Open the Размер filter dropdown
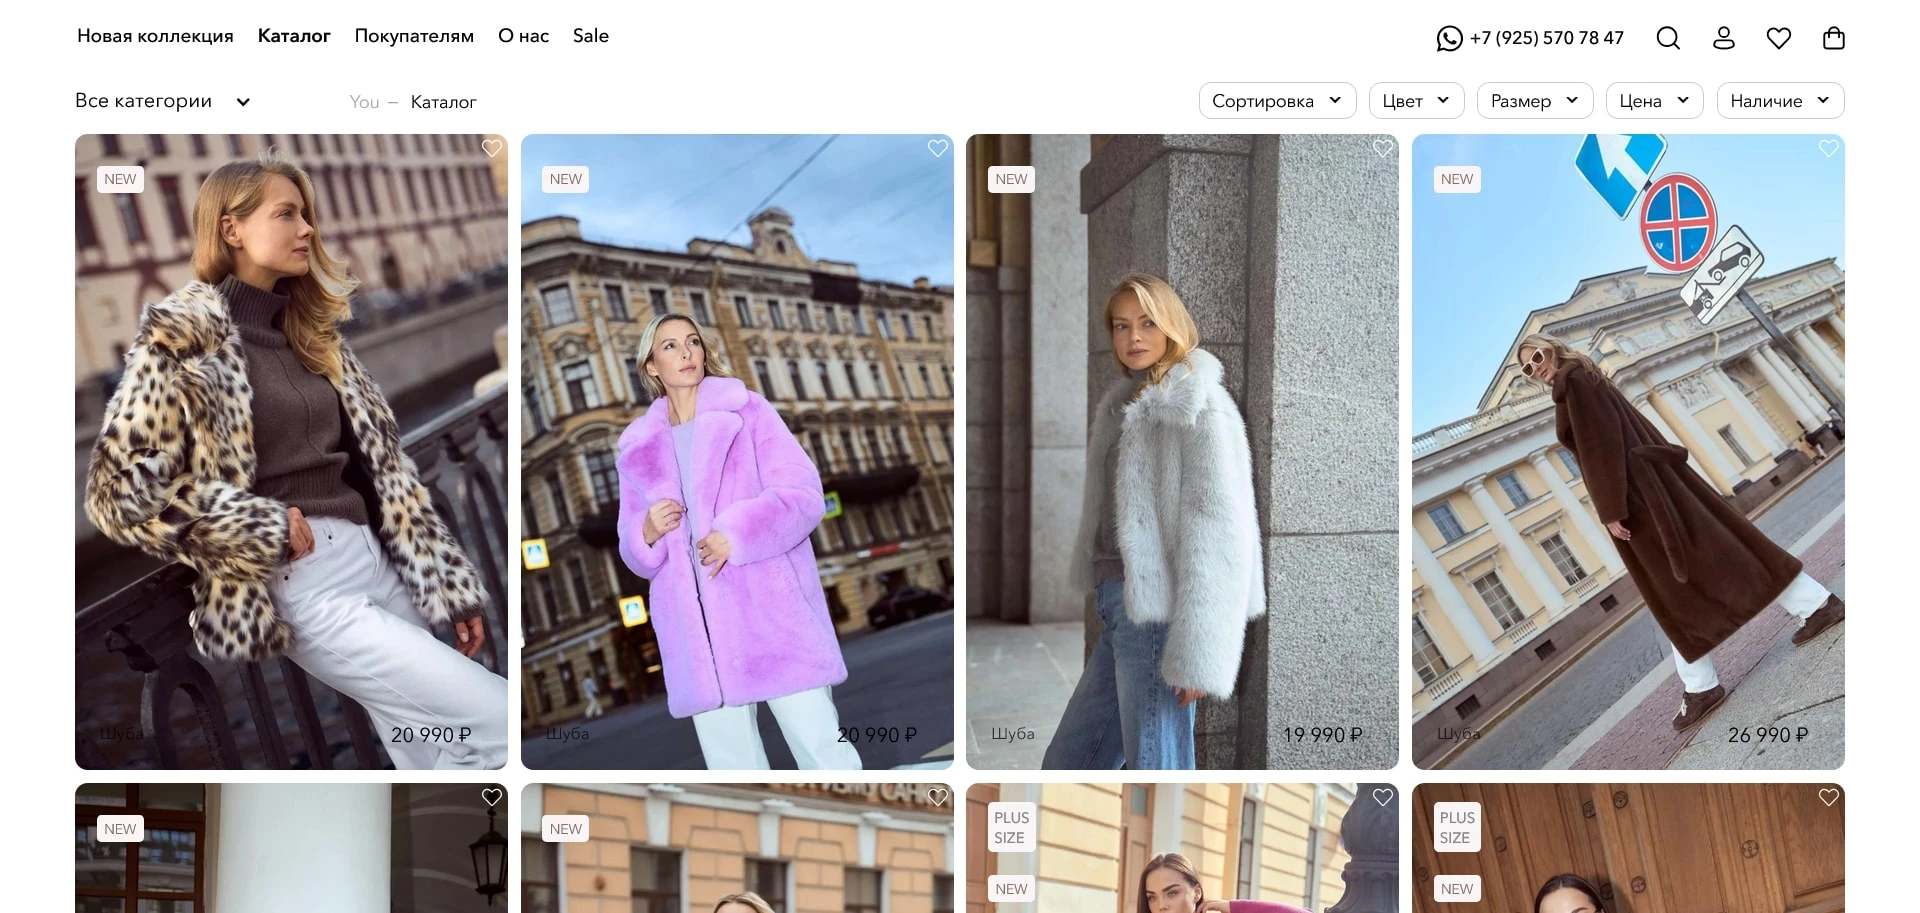Image resolution: width=1920 pixels, height=913 pixels. 1533,101
